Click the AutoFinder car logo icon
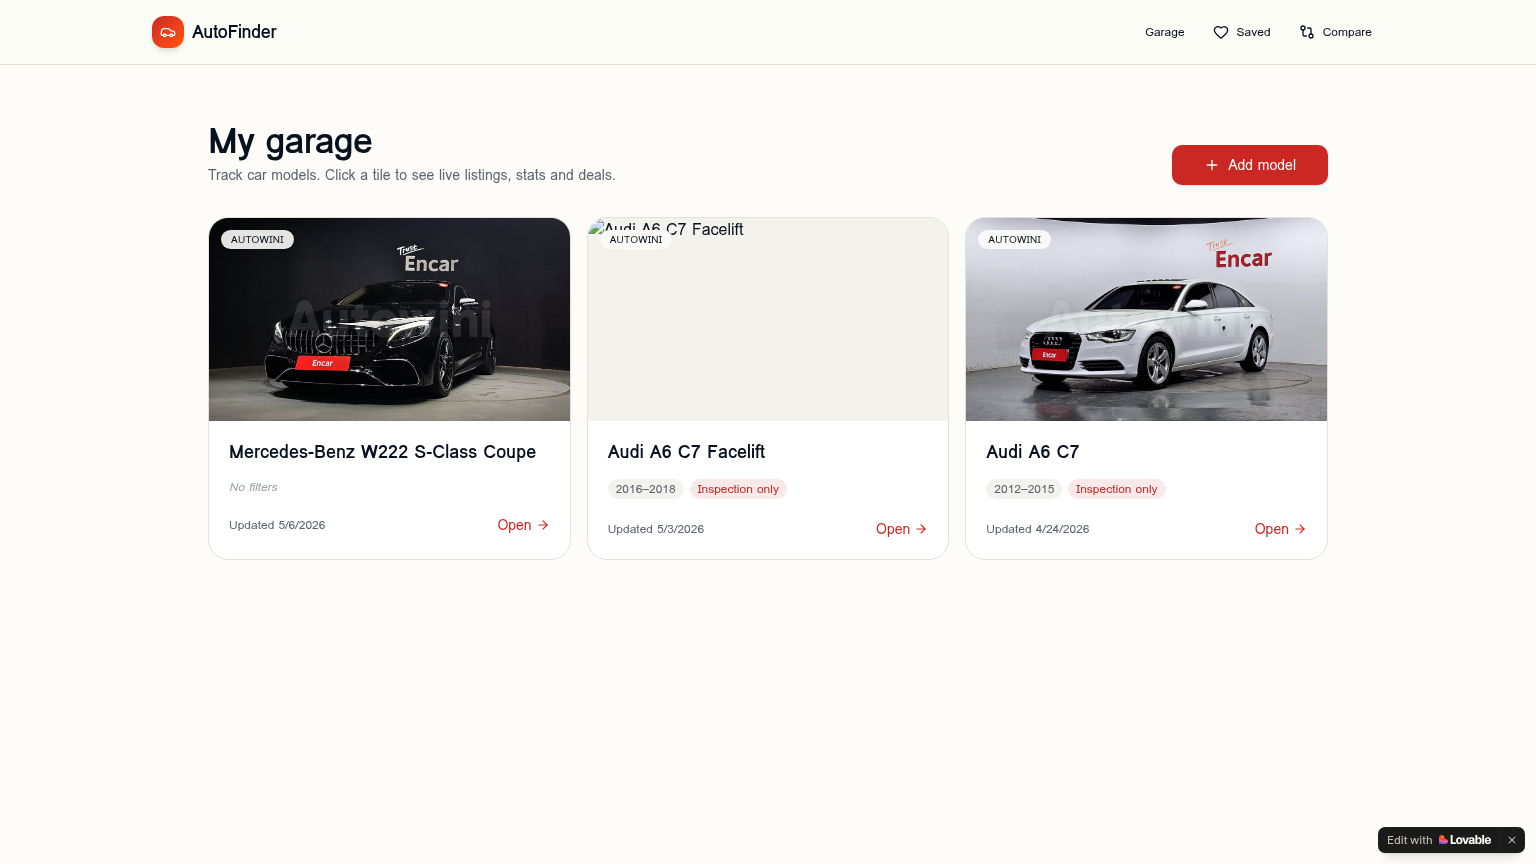 pos(168,32)
